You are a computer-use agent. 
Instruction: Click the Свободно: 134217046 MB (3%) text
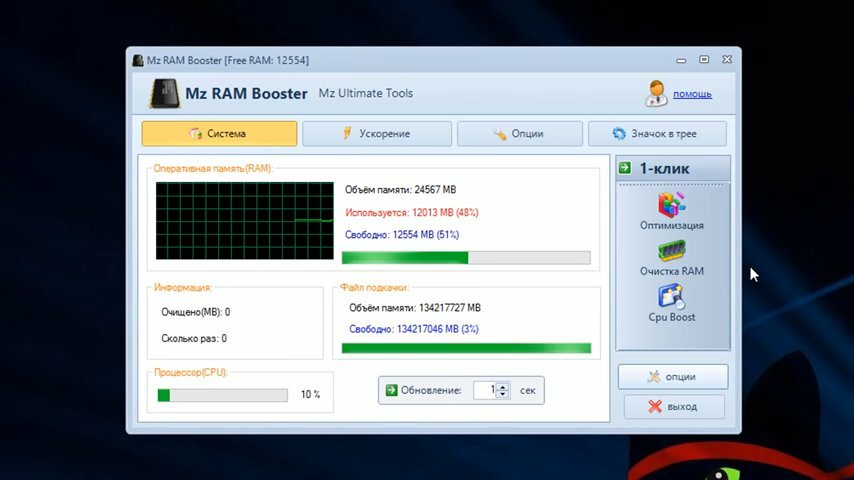point(414,329)
